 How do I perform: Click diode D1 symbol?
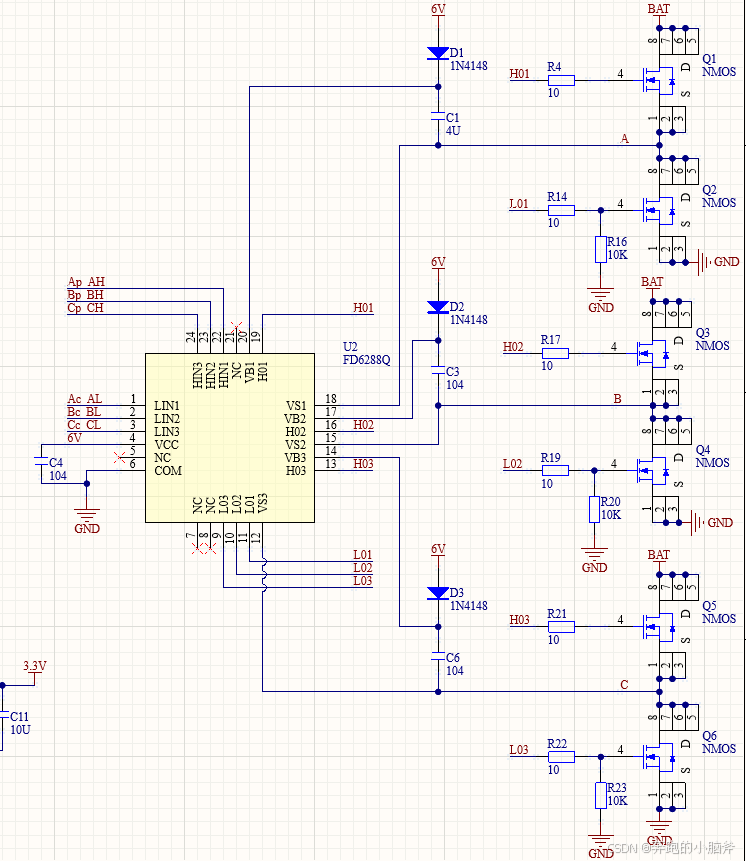coord(438,53)
